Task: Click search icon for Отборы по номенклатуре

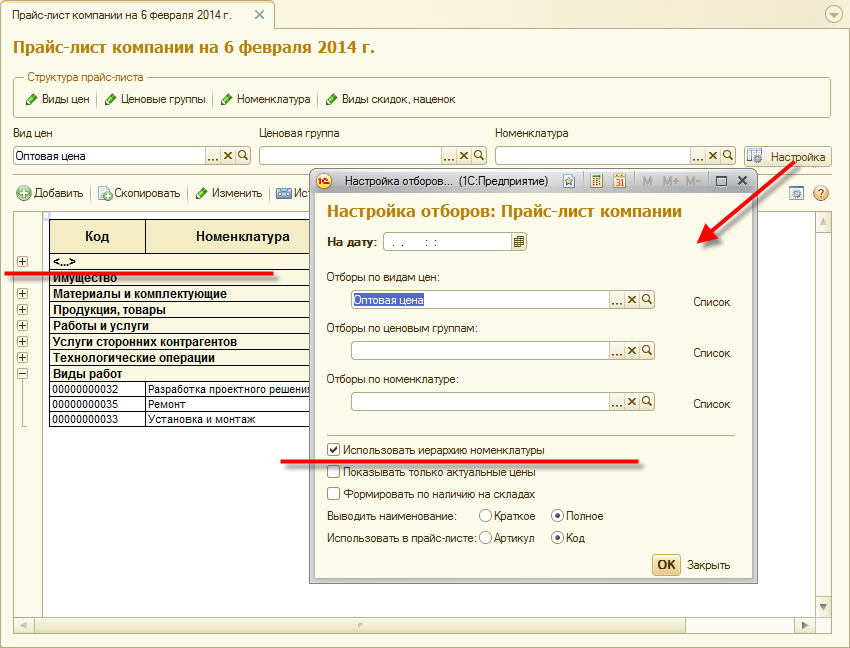Action: coord(647,401)
